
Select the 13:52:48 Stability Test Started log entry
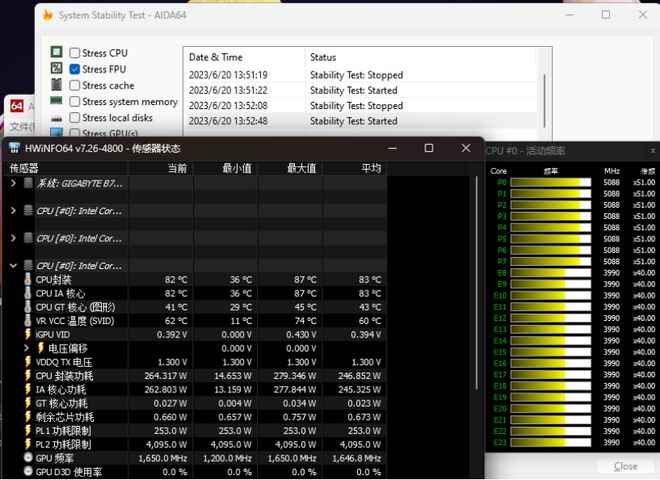point(360,121)
